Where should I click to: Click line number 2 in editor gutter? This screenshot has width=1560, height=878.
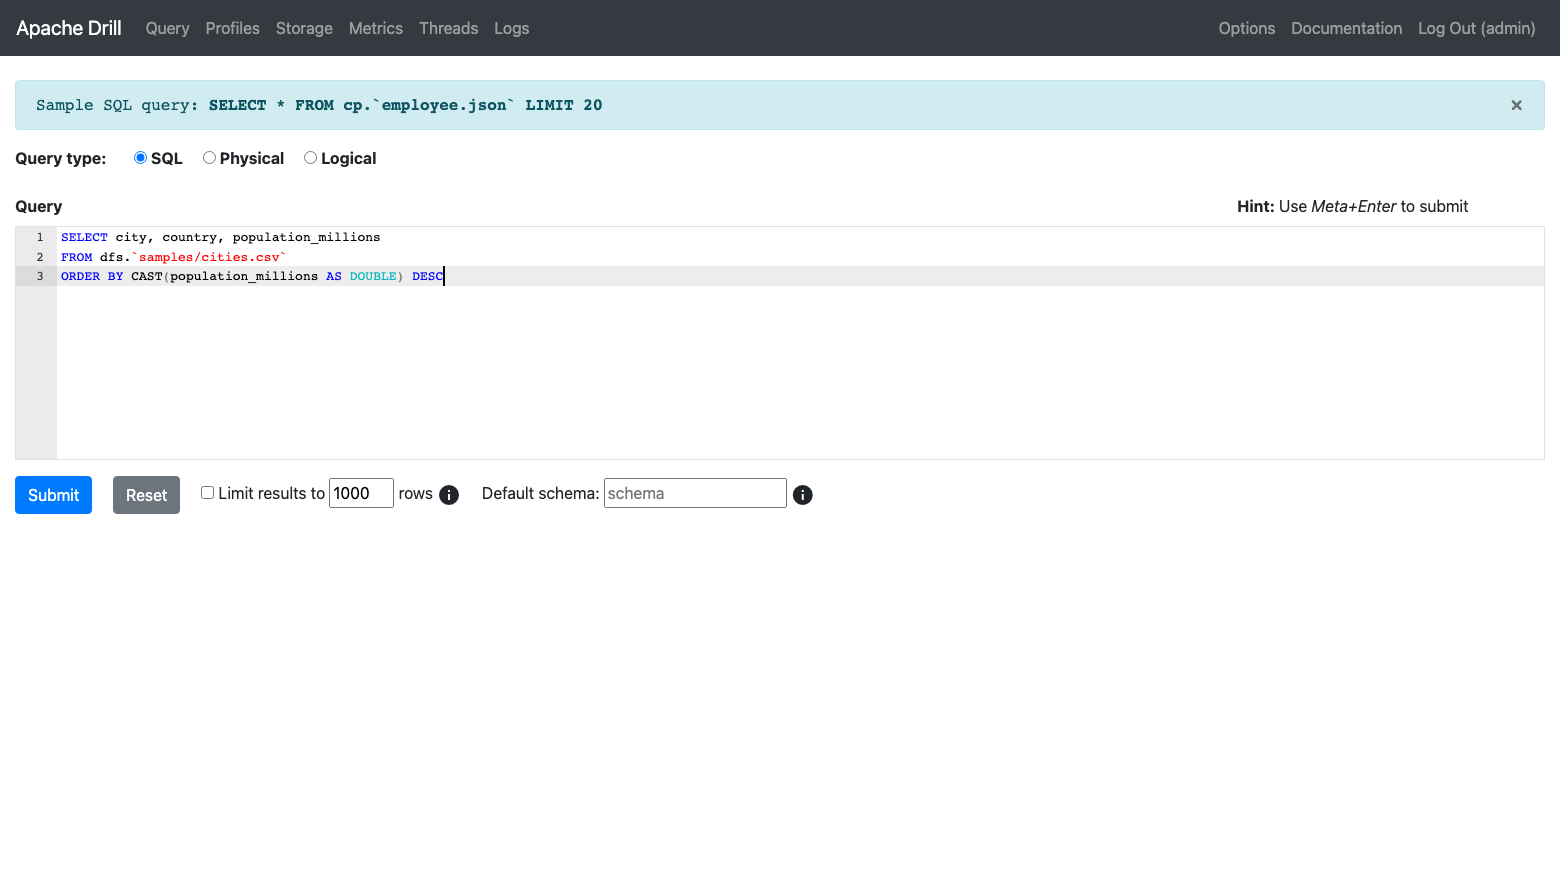coord(40,257)
